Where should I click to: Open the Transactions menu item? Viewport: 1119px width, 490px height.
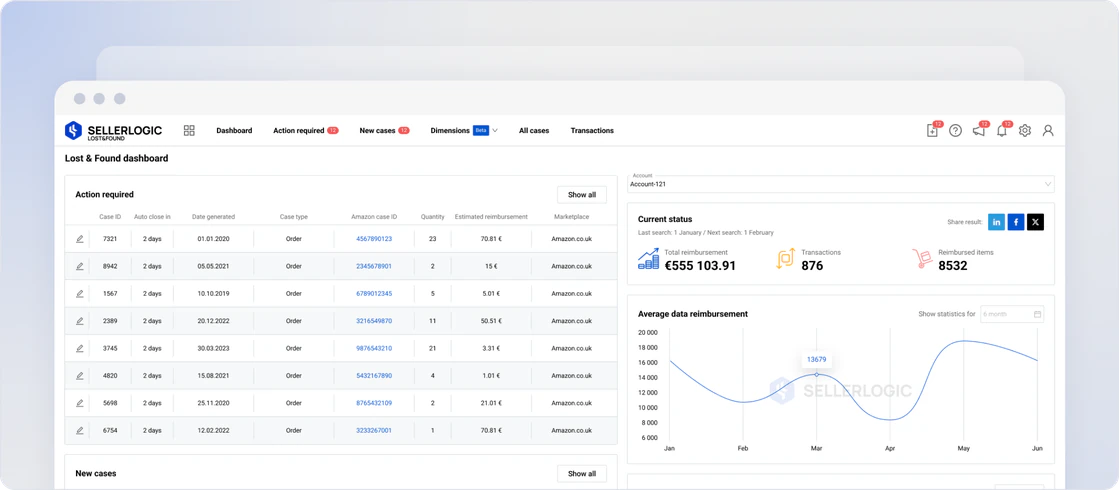592,131
